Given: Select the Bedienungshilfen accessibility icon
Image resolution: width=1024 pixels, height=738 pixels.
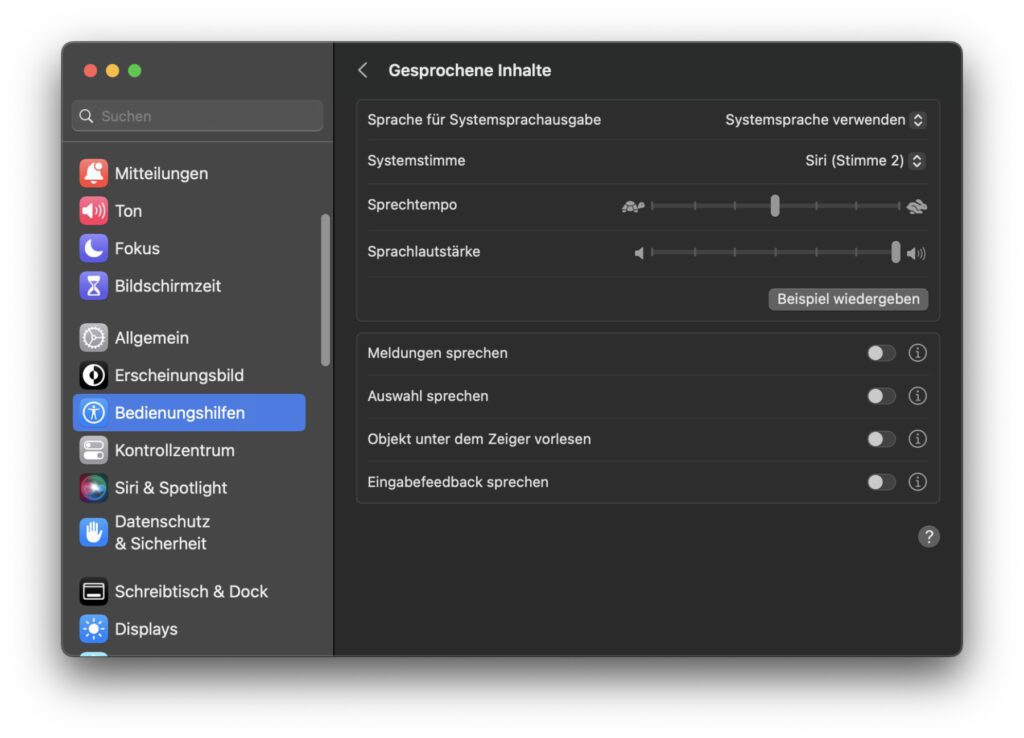Looking at the screenshot, I should [x=92, y=412].
